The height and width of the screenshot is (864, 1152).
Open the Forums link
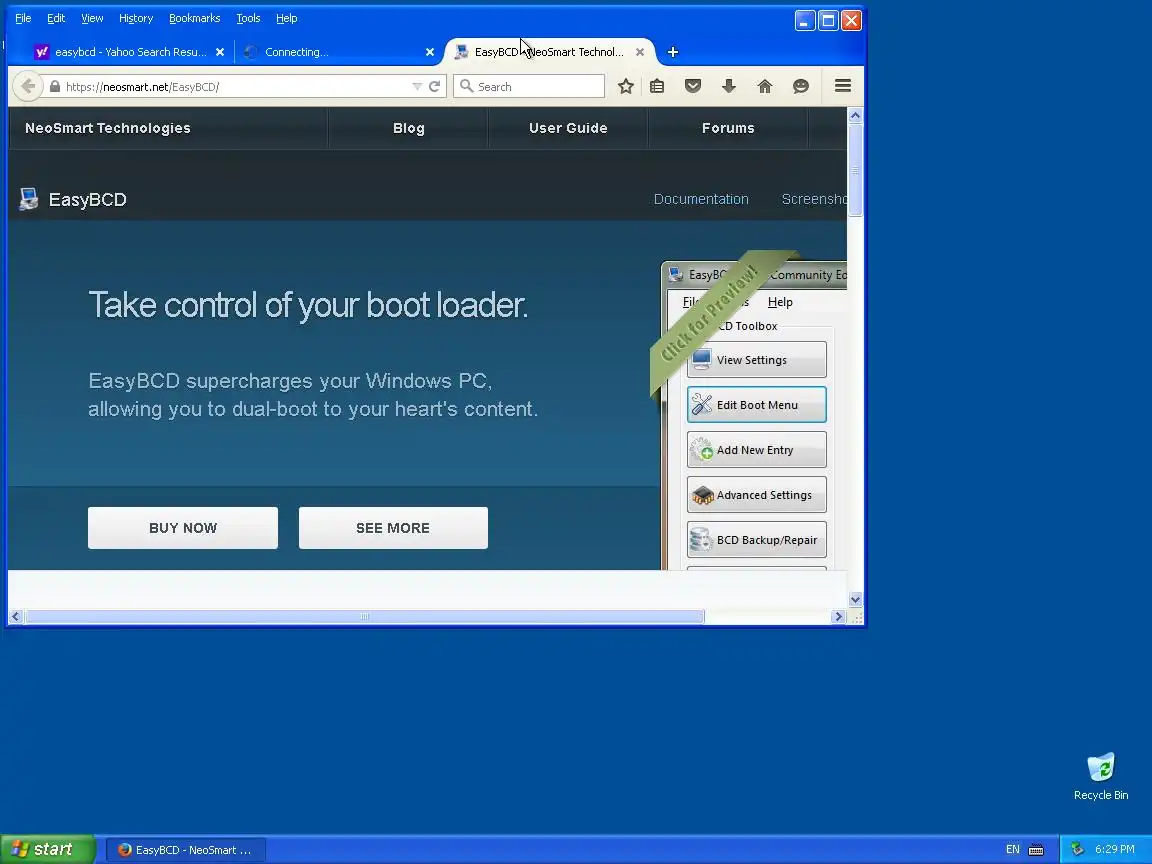click(728, 128)
